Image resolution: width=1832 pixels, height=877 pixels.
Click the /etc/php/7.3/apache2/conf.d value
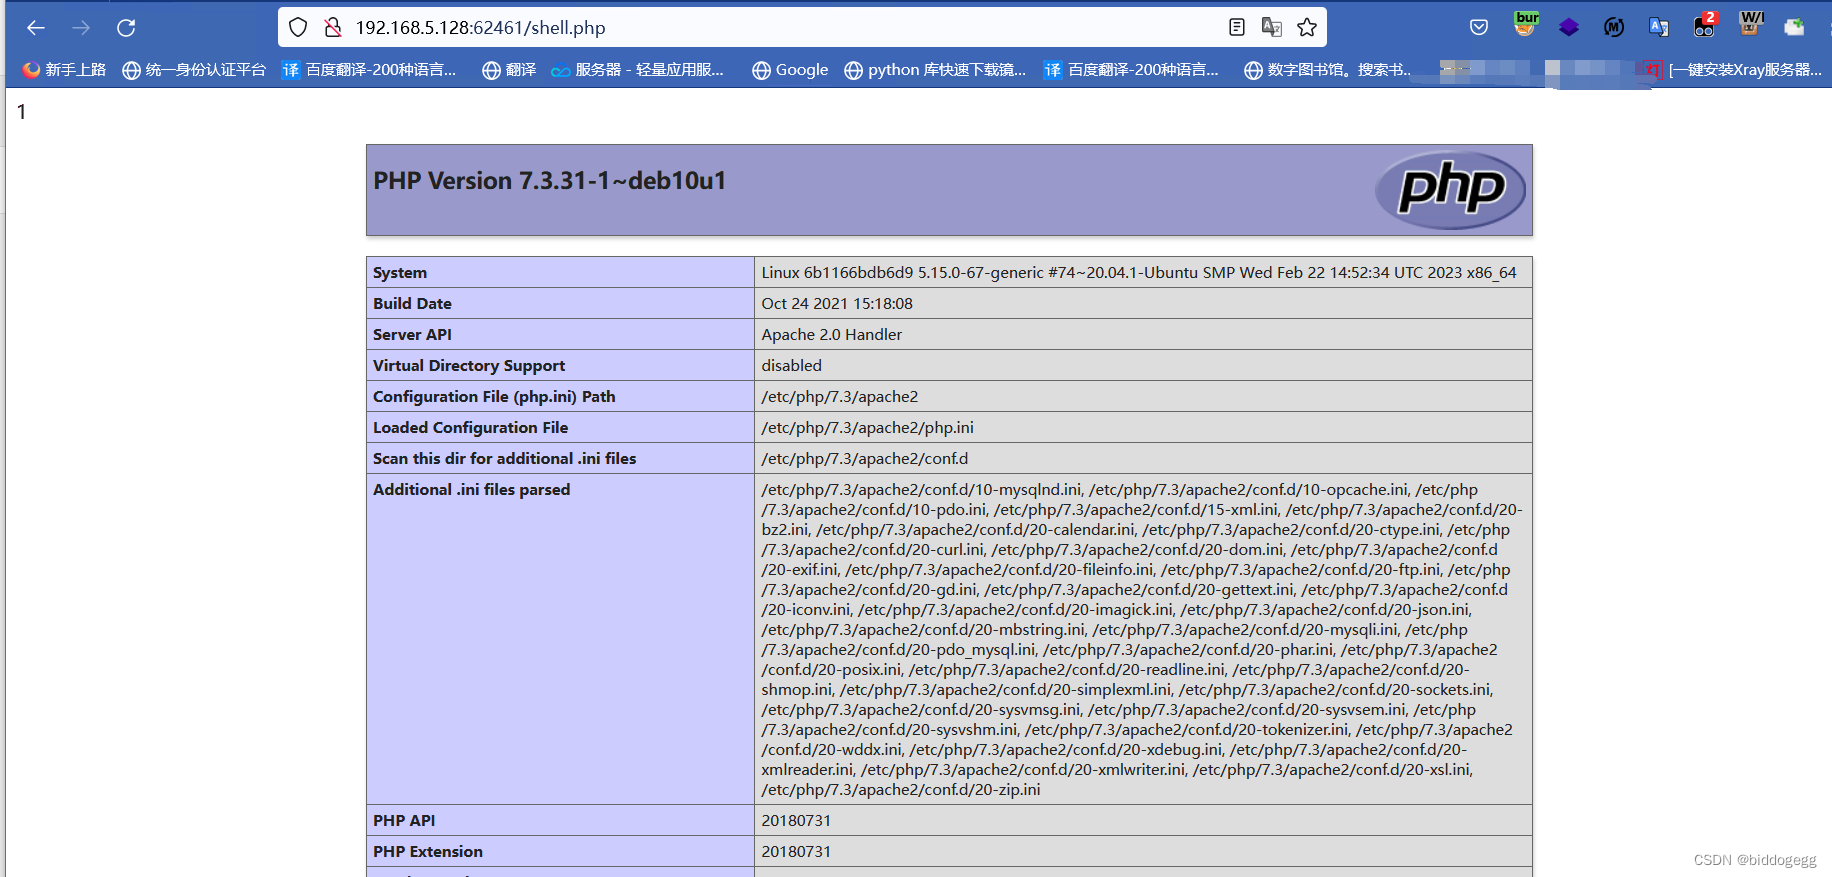(865, 459)
